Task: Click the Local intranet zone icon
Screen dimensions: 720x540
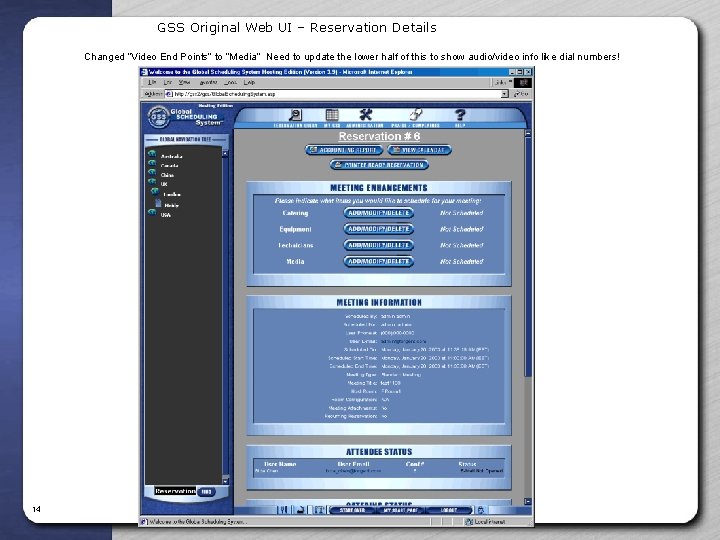Action: [x=469, y=522]
